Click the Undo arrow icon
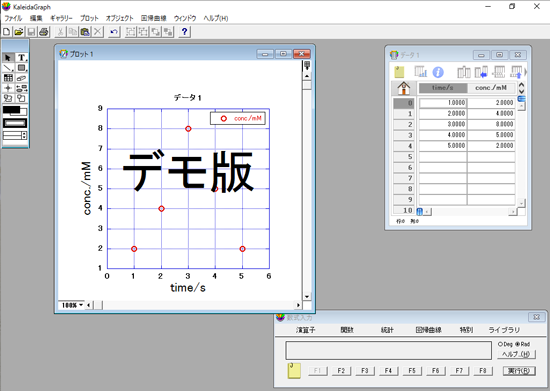550x391 pixels. point(114,32)
